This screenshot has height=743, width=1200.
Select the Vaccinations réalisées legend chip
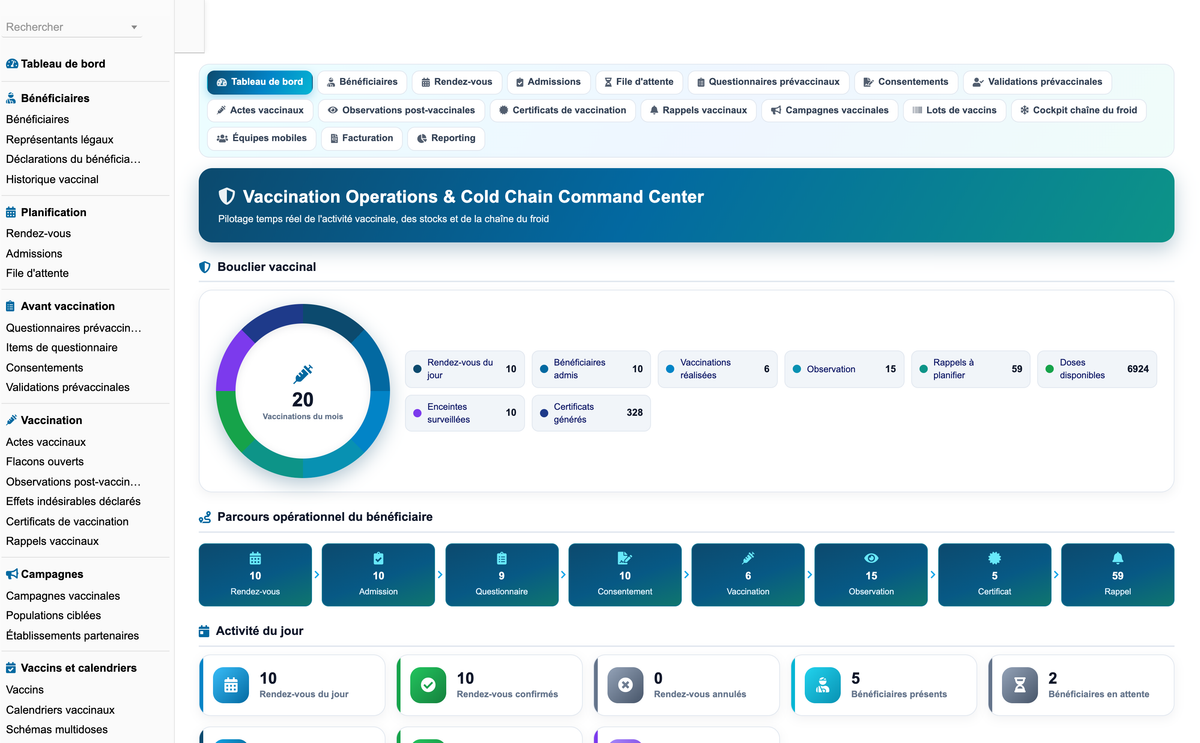tap(717, 369)
